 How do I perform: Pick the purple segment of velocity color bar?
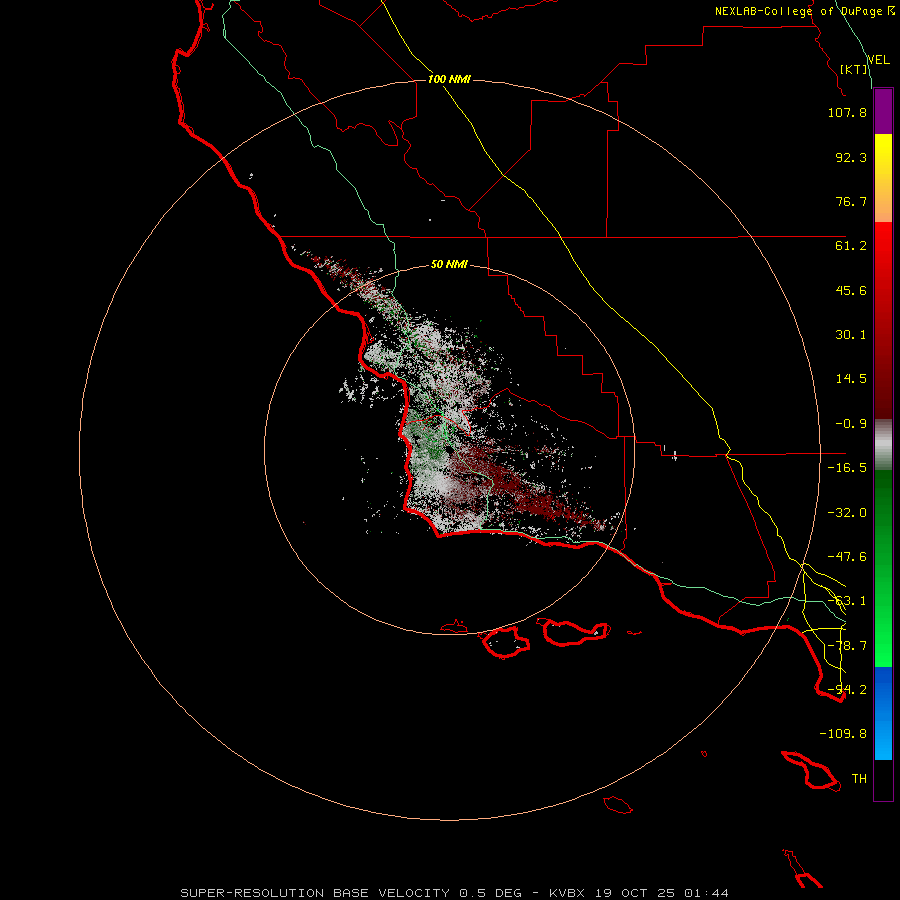click(x=883, y=111)
